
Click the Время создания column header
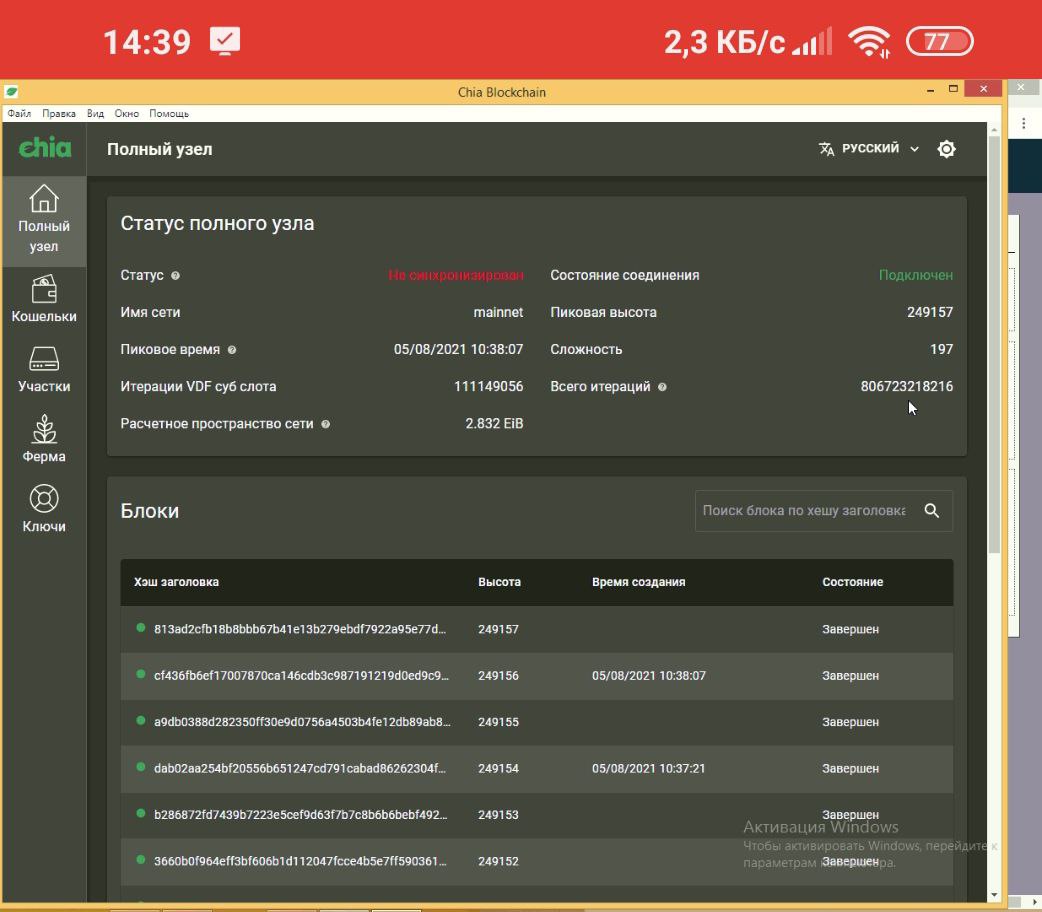[639, 582]
